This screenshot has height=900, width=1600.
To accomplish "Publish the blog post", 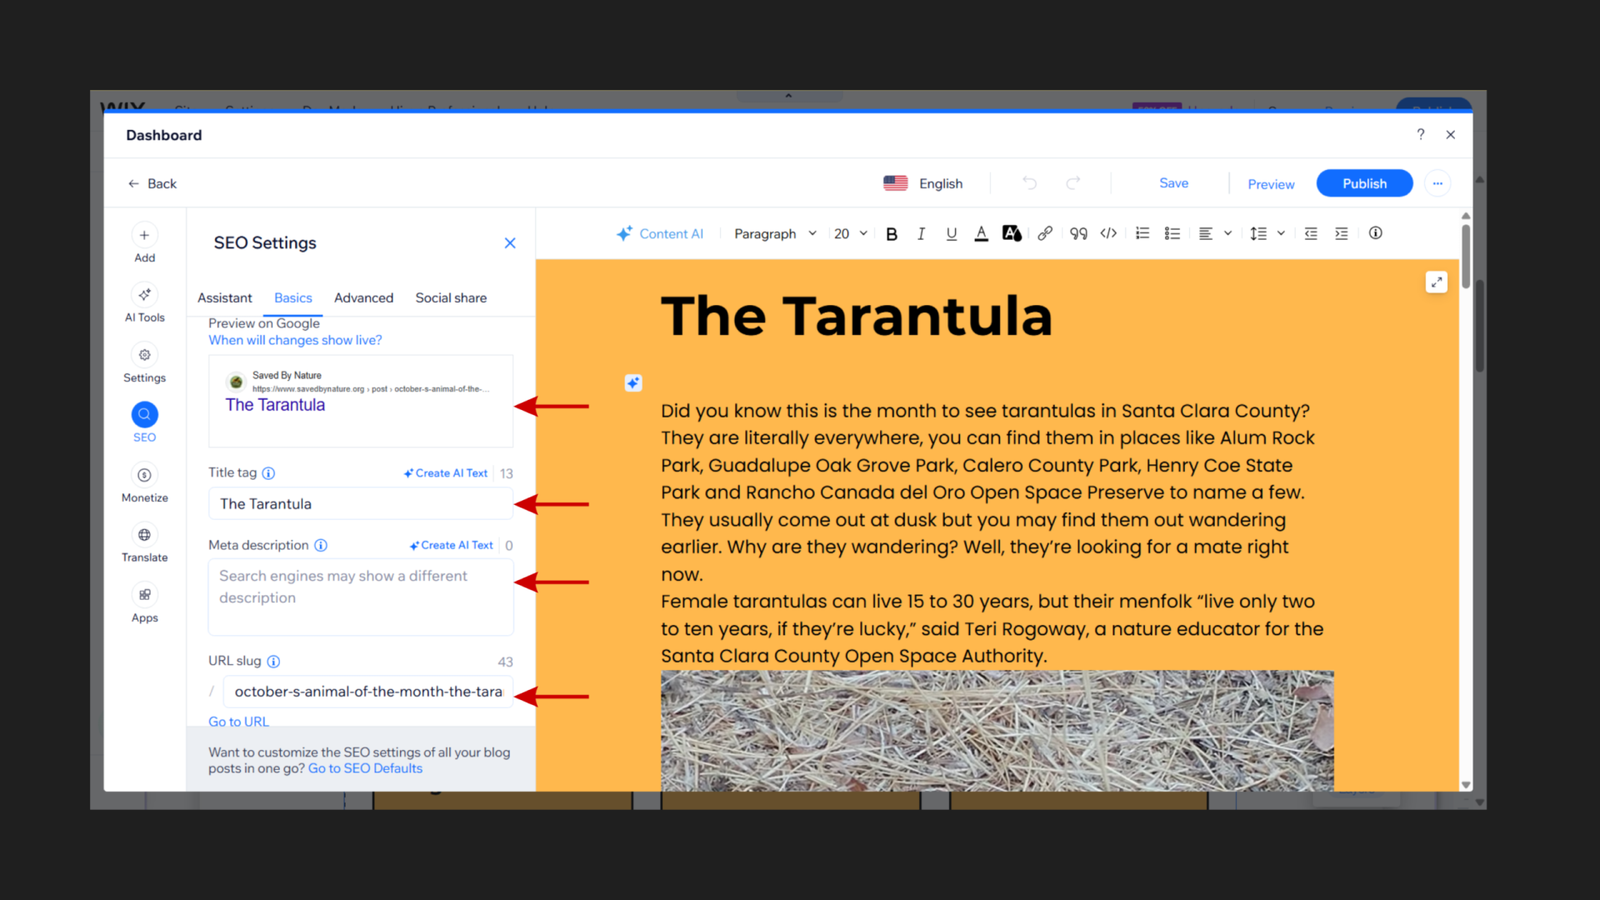I will pyautogui.click(x=1364, y=183).
